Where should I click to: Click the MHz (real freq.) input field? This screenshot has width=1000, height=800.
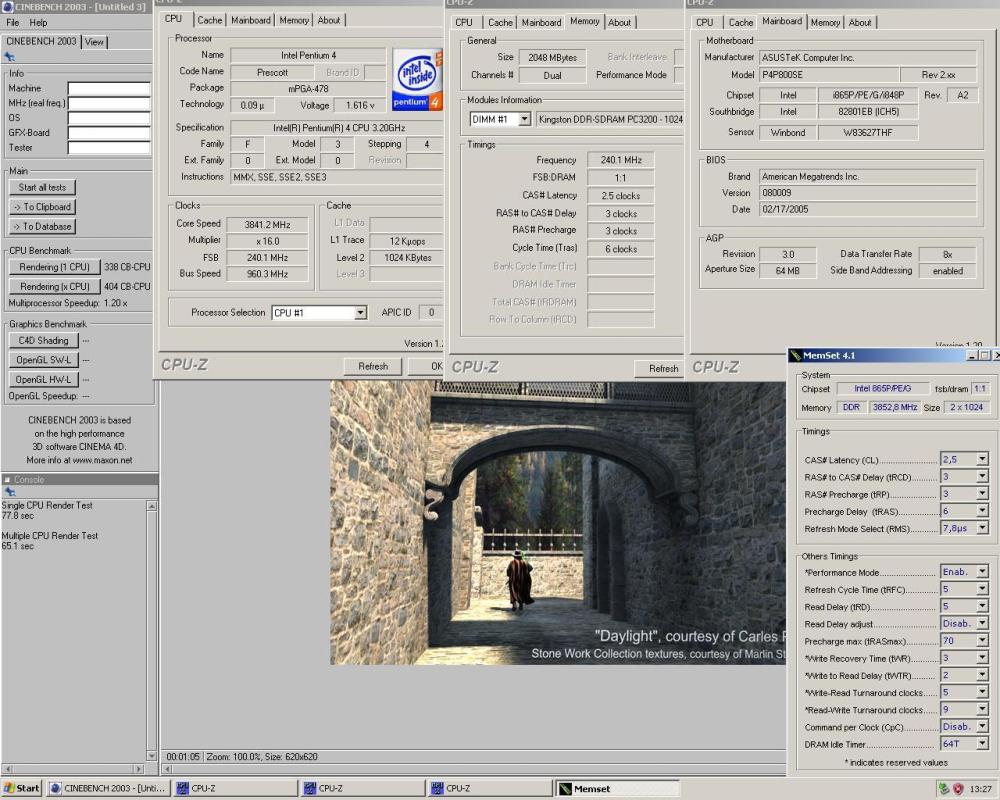[109, 103]
